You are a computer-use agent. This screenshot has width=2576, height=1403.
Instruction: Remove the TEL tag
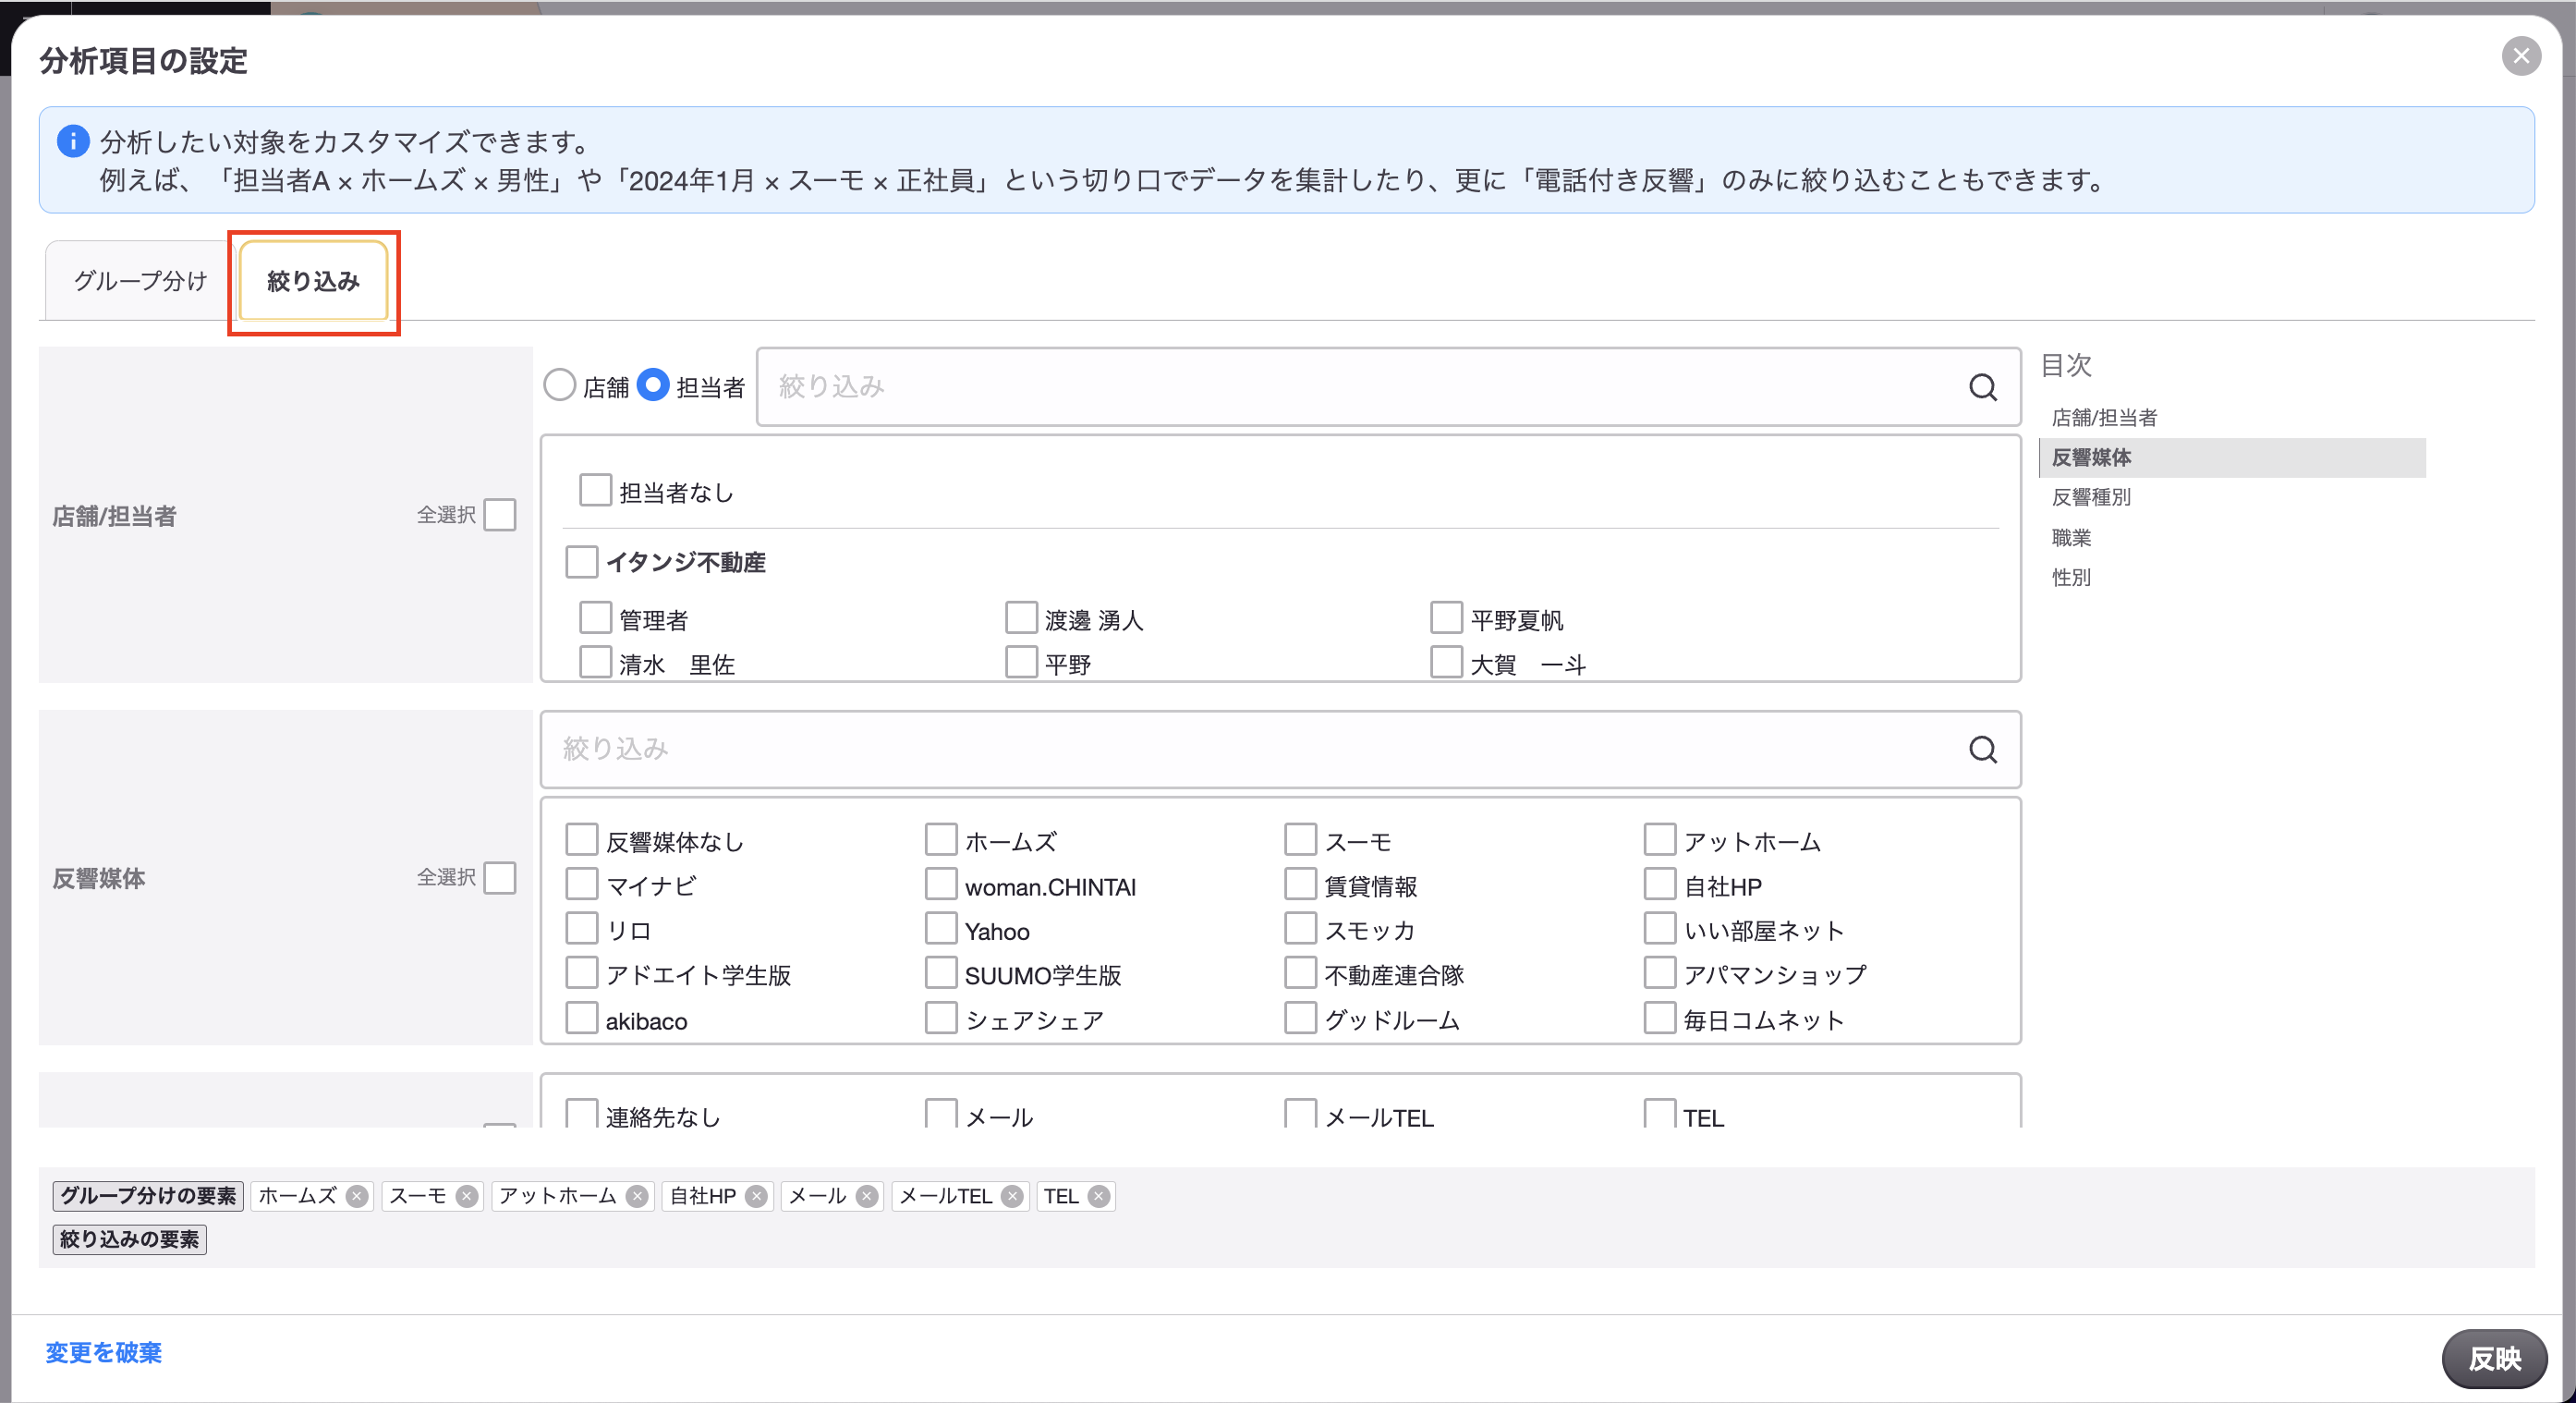pyautogui.click(x=1099, y=1196)
